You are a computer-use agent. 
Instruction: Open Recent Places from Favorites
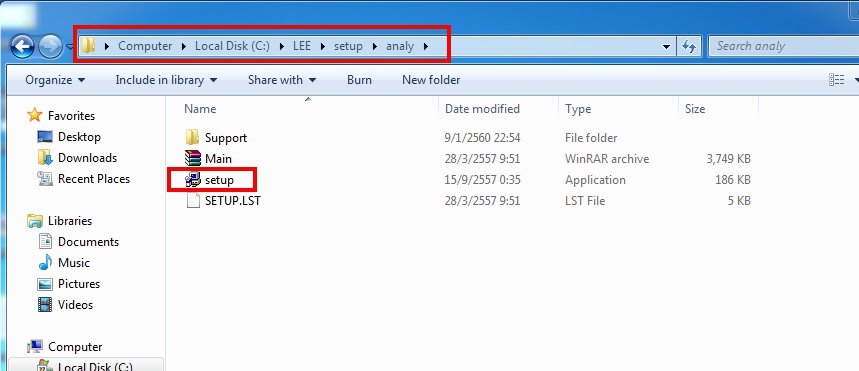pyautogui.click(x=94, y=179)
